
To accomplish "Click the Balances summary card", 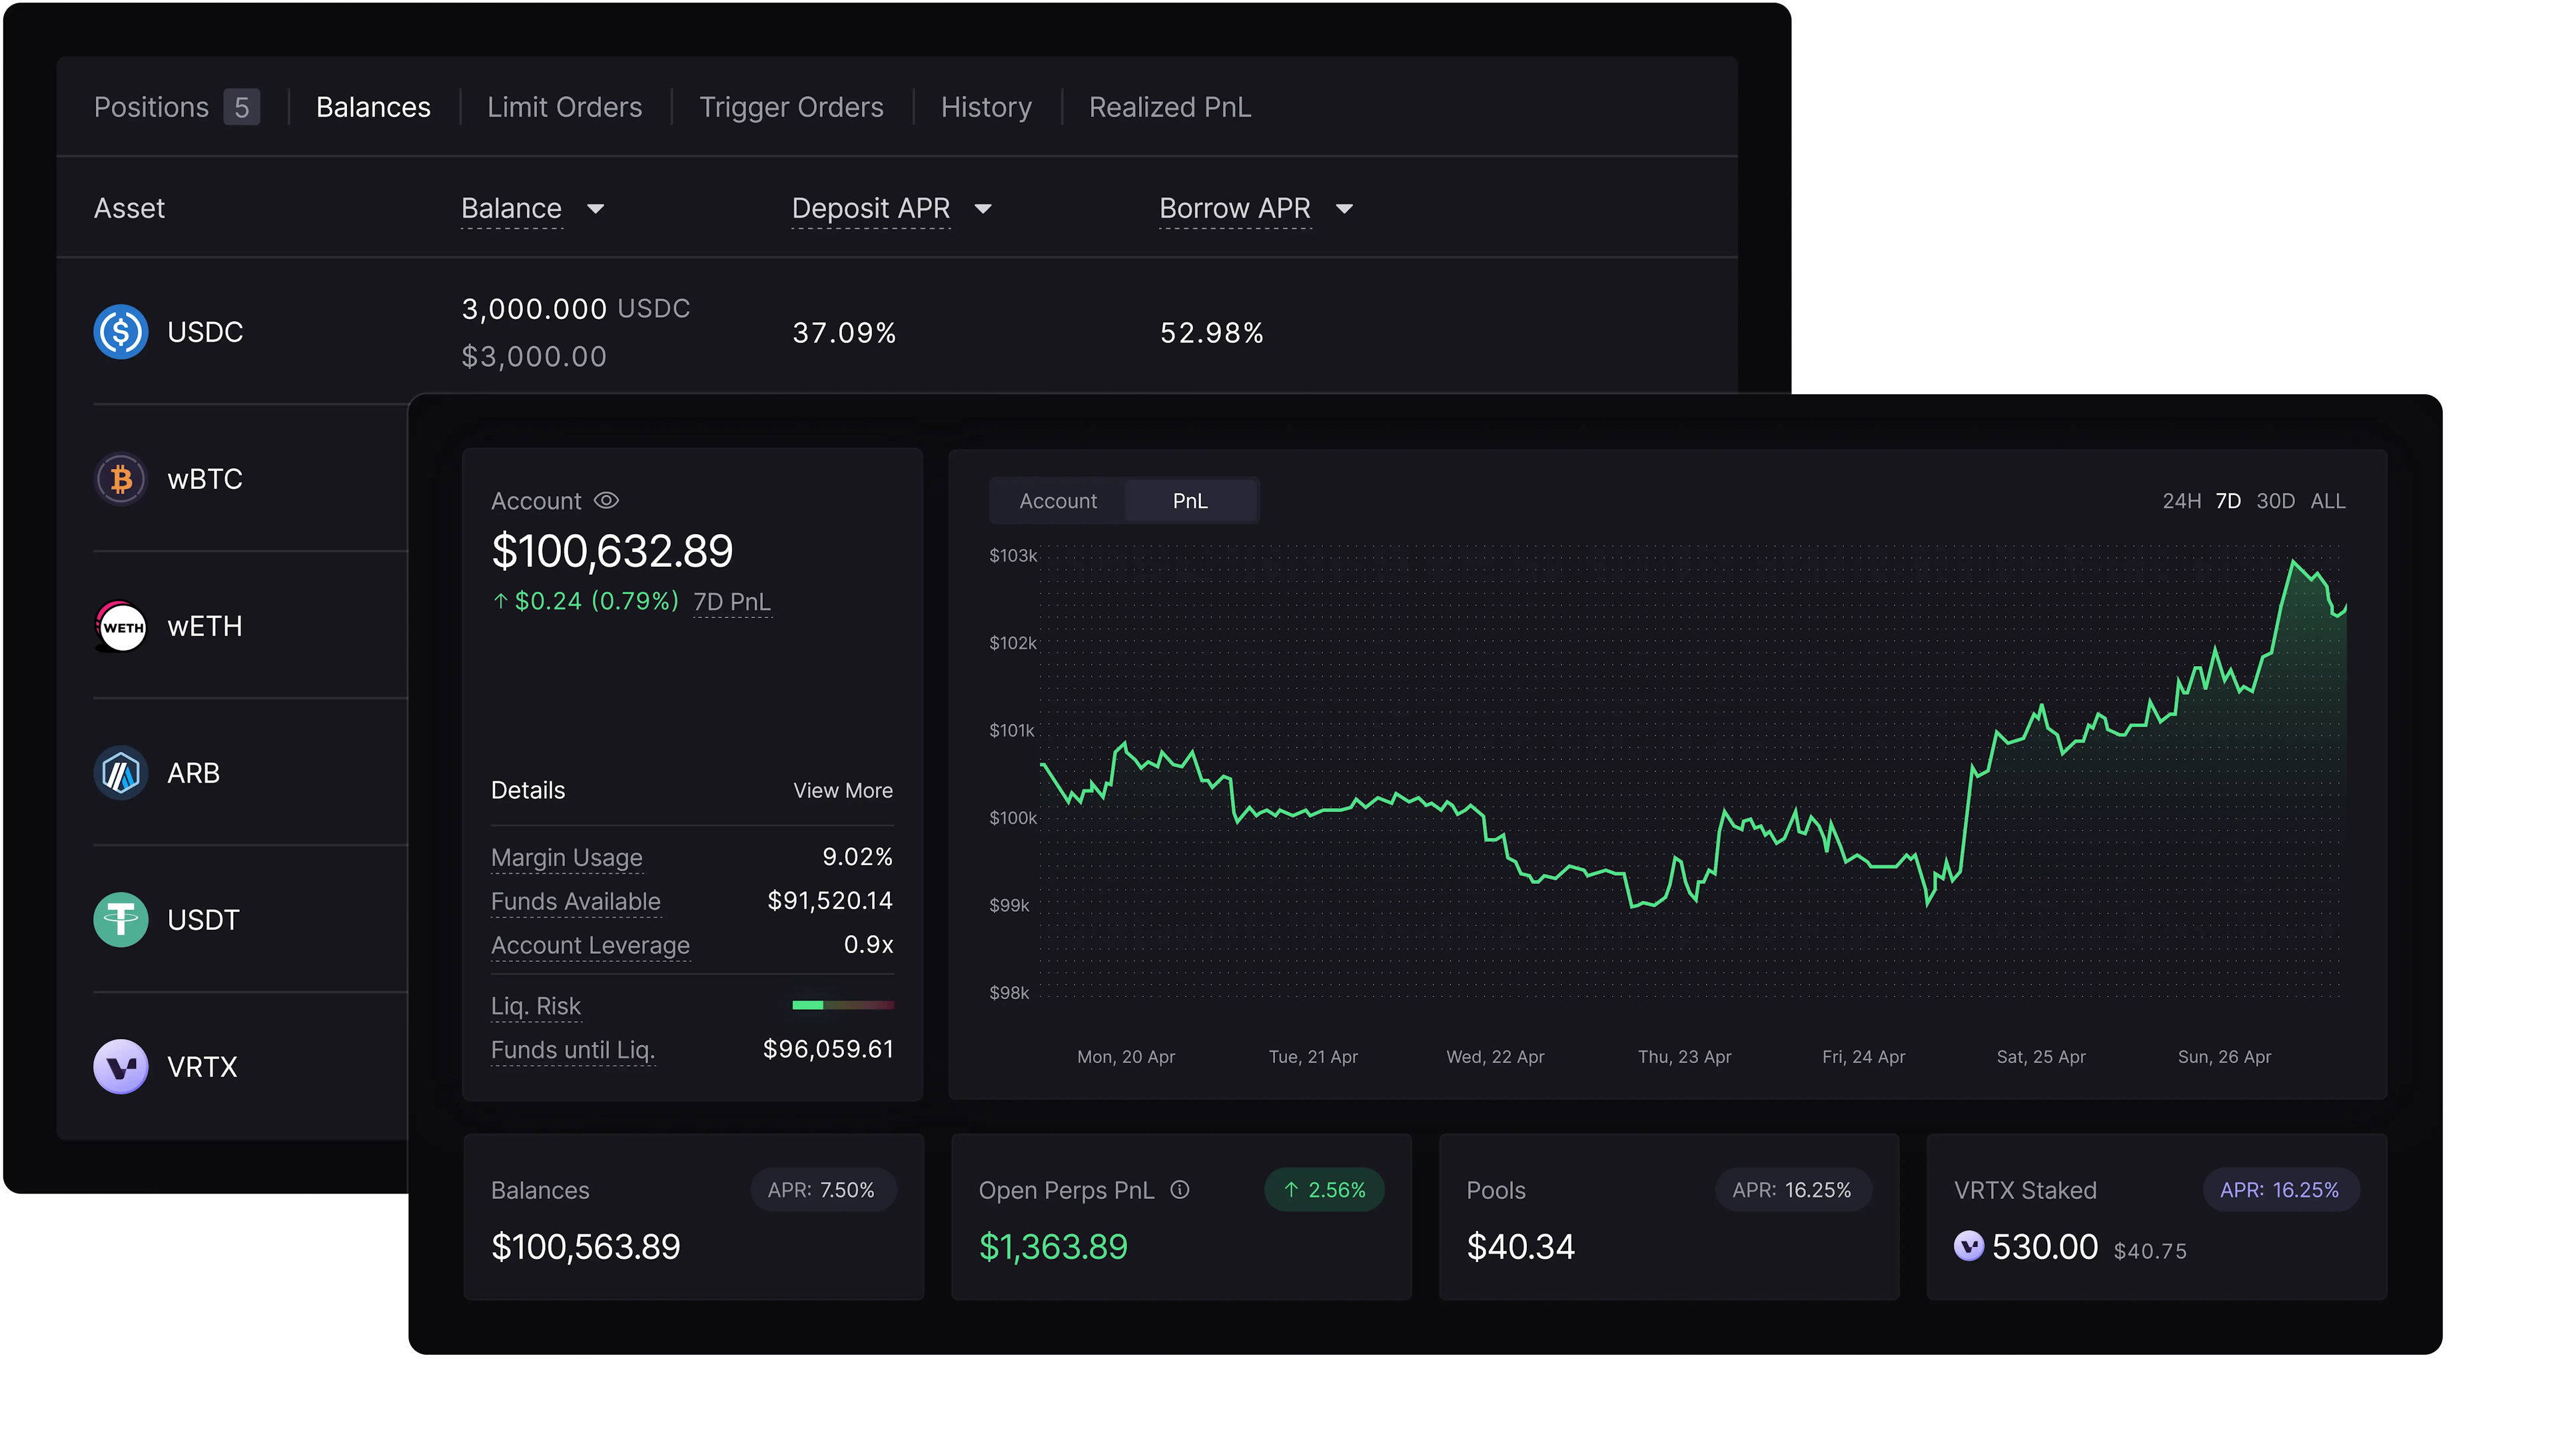I will tap(693, 1216).
